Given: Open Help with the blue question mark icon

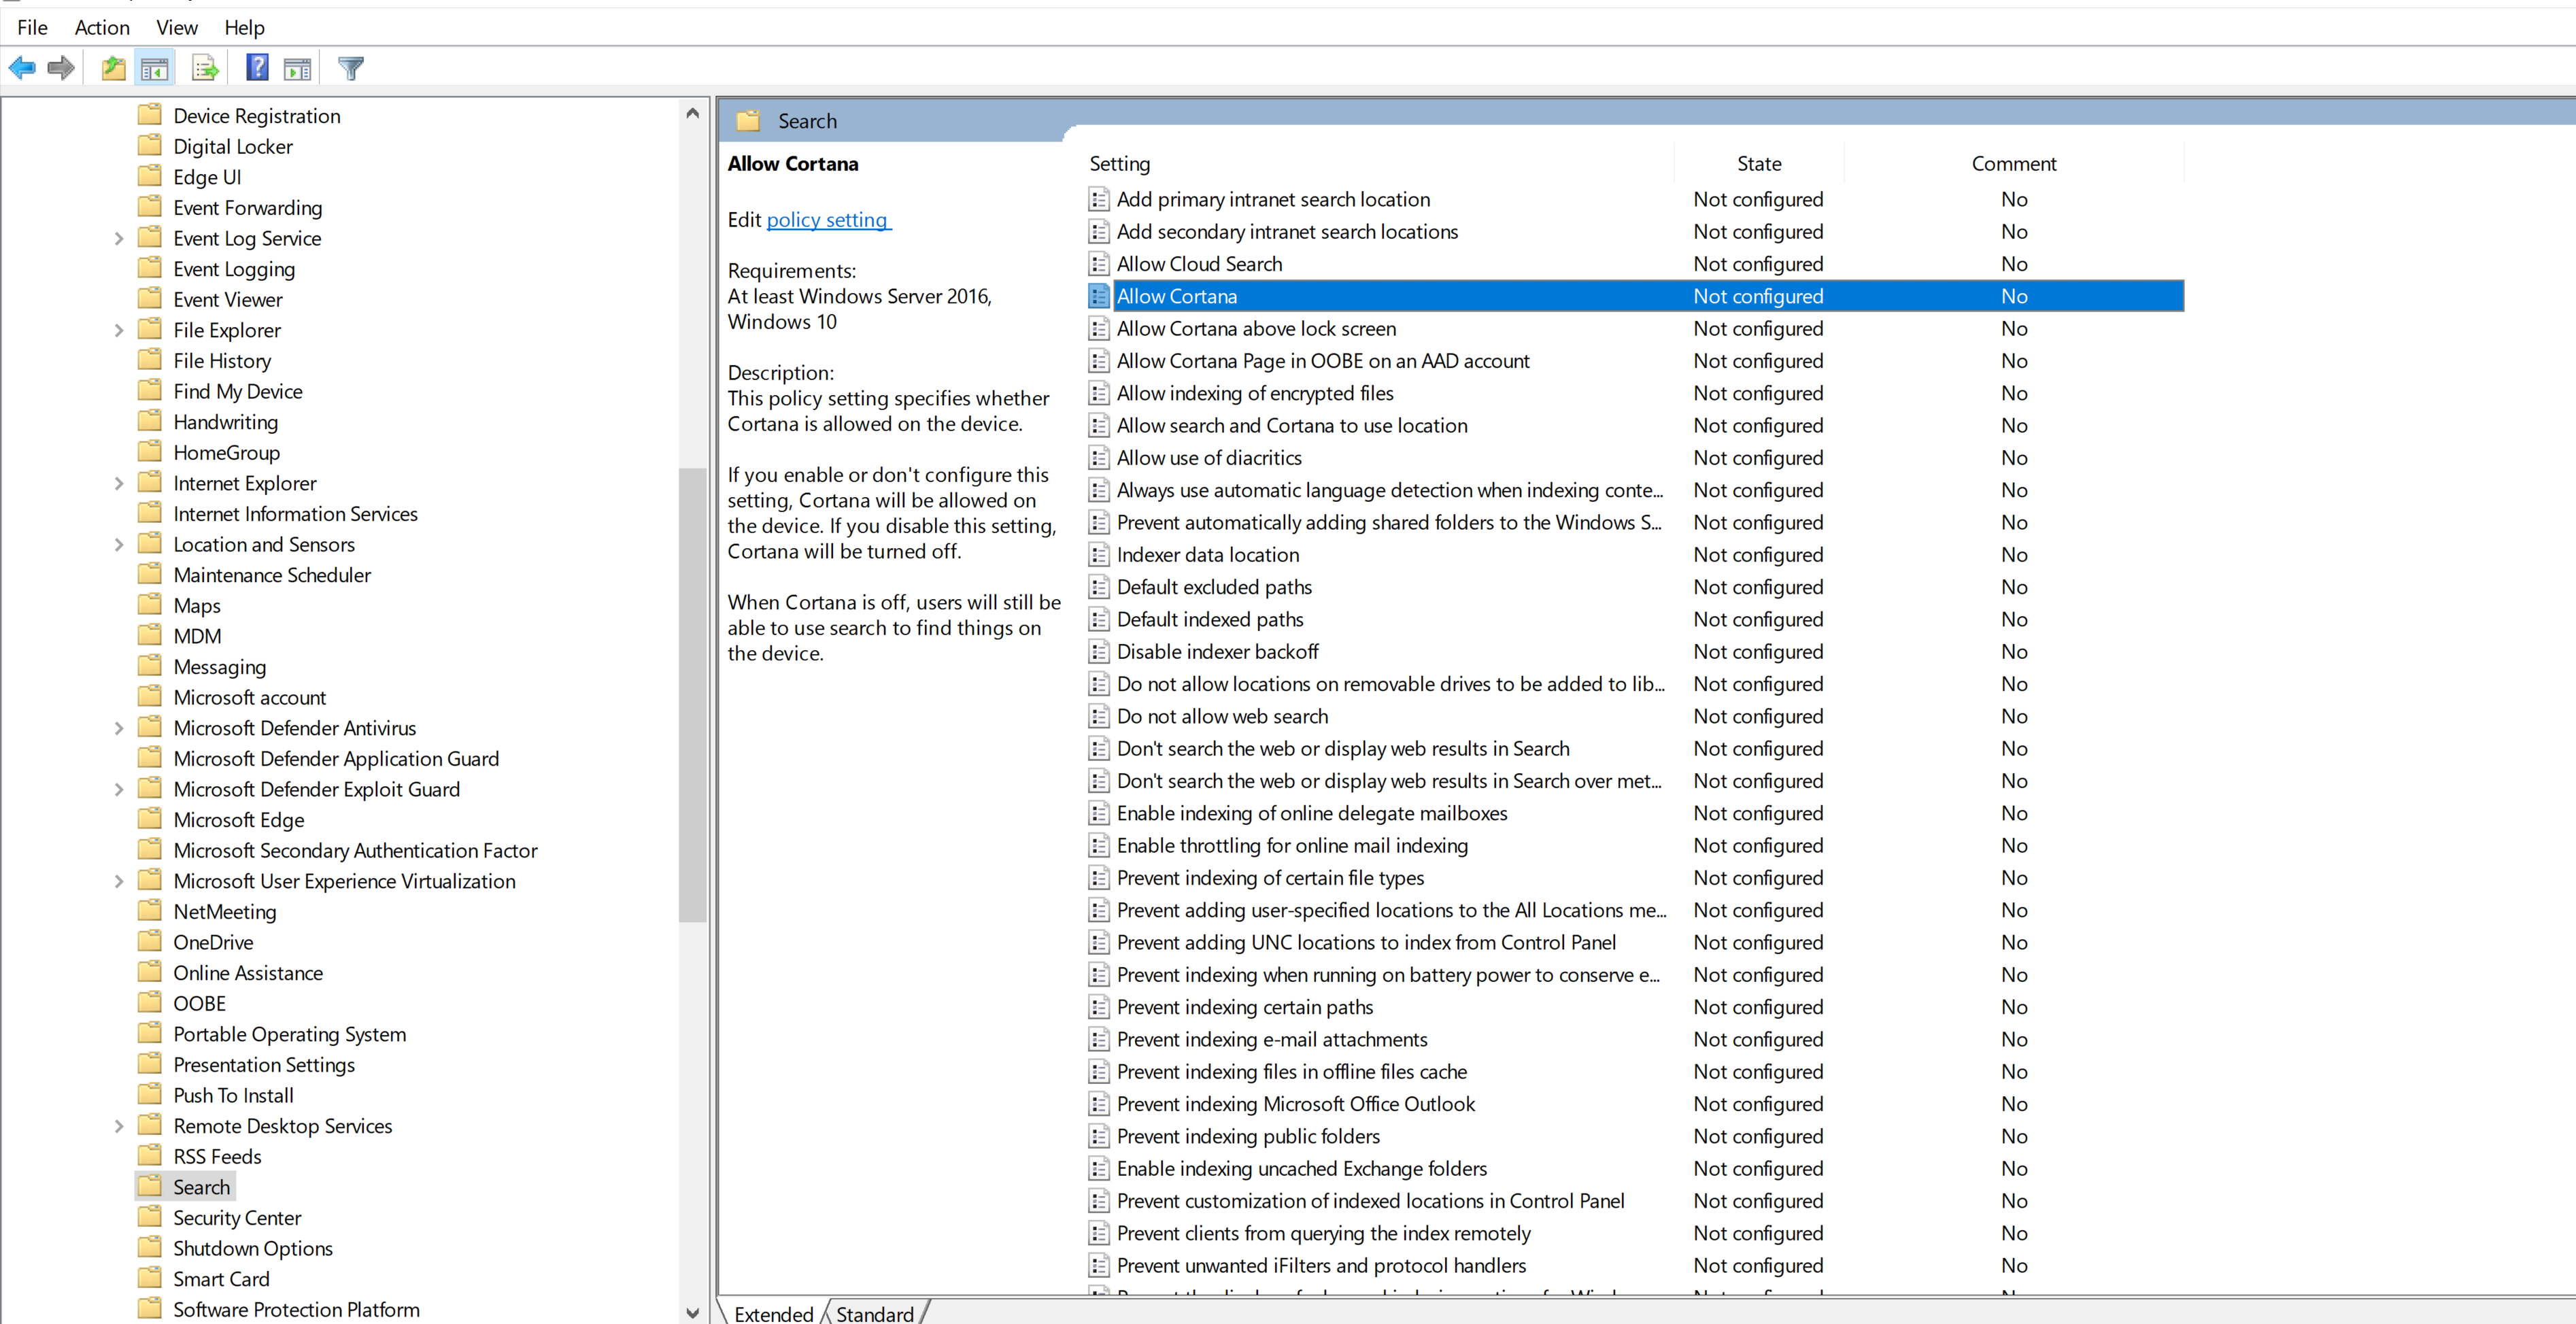Looking at the screenshot, I should pyautogui.click(x=257, y=68).
